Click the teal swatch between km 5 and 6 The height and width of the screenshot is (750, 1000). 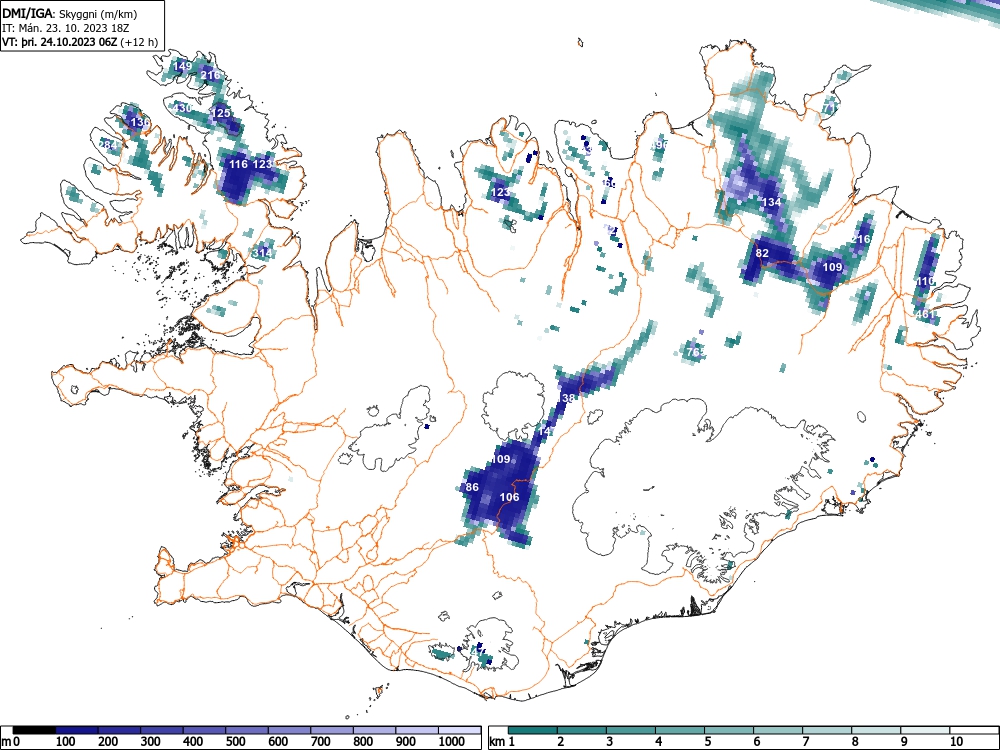click(x=729, y=730)
